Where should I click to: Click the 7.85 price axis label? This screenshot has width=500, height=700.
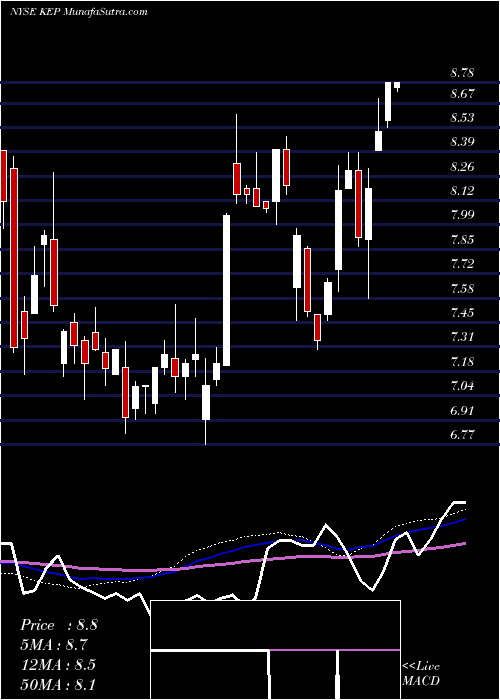tap(462, 240)
